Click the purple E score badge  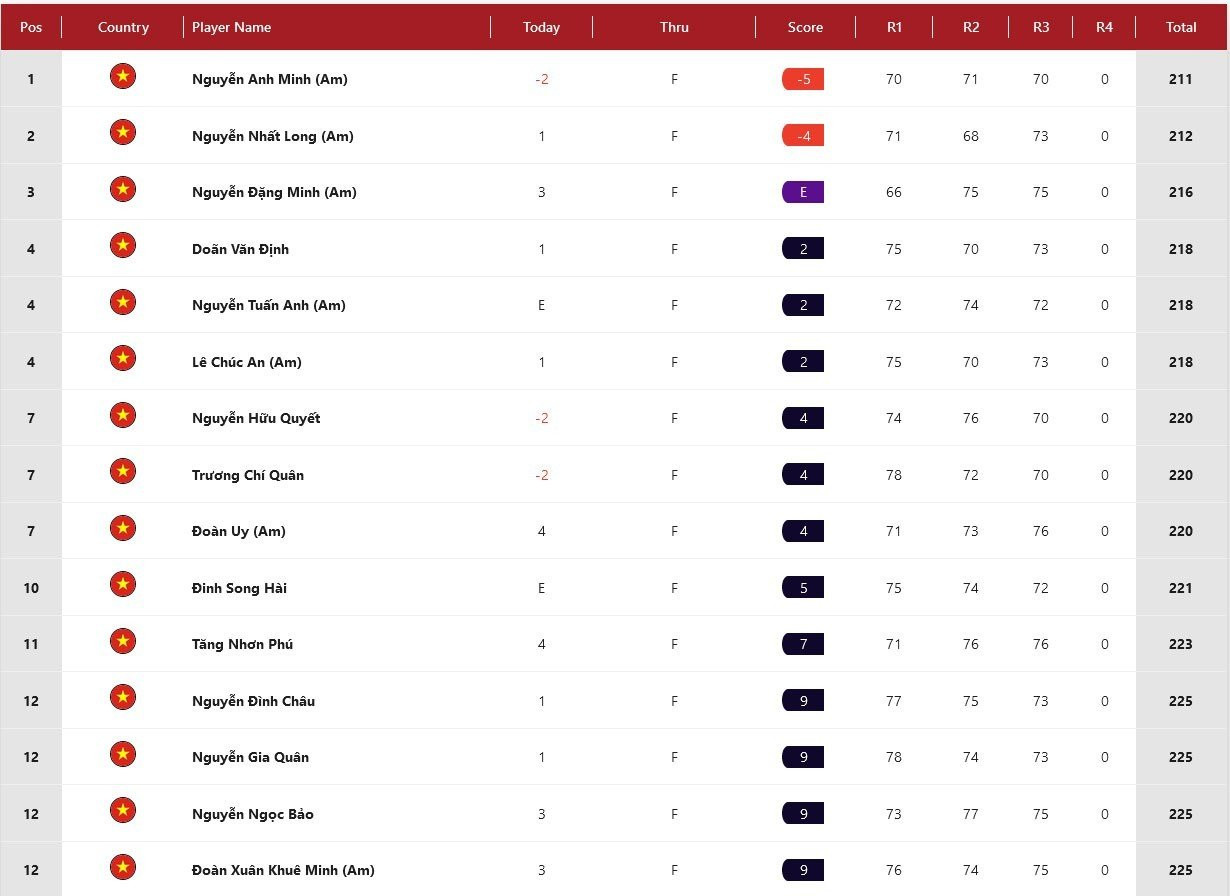(803, 192)
